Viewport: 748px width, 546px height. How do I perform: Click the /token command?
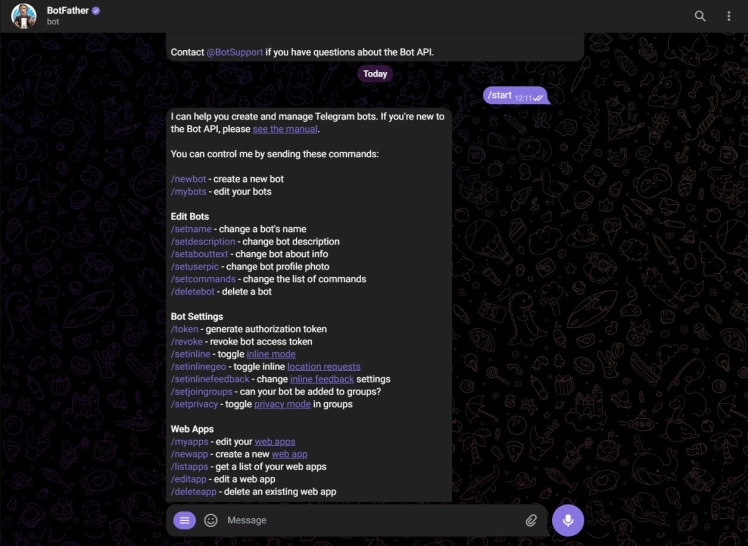coord(185,329)
